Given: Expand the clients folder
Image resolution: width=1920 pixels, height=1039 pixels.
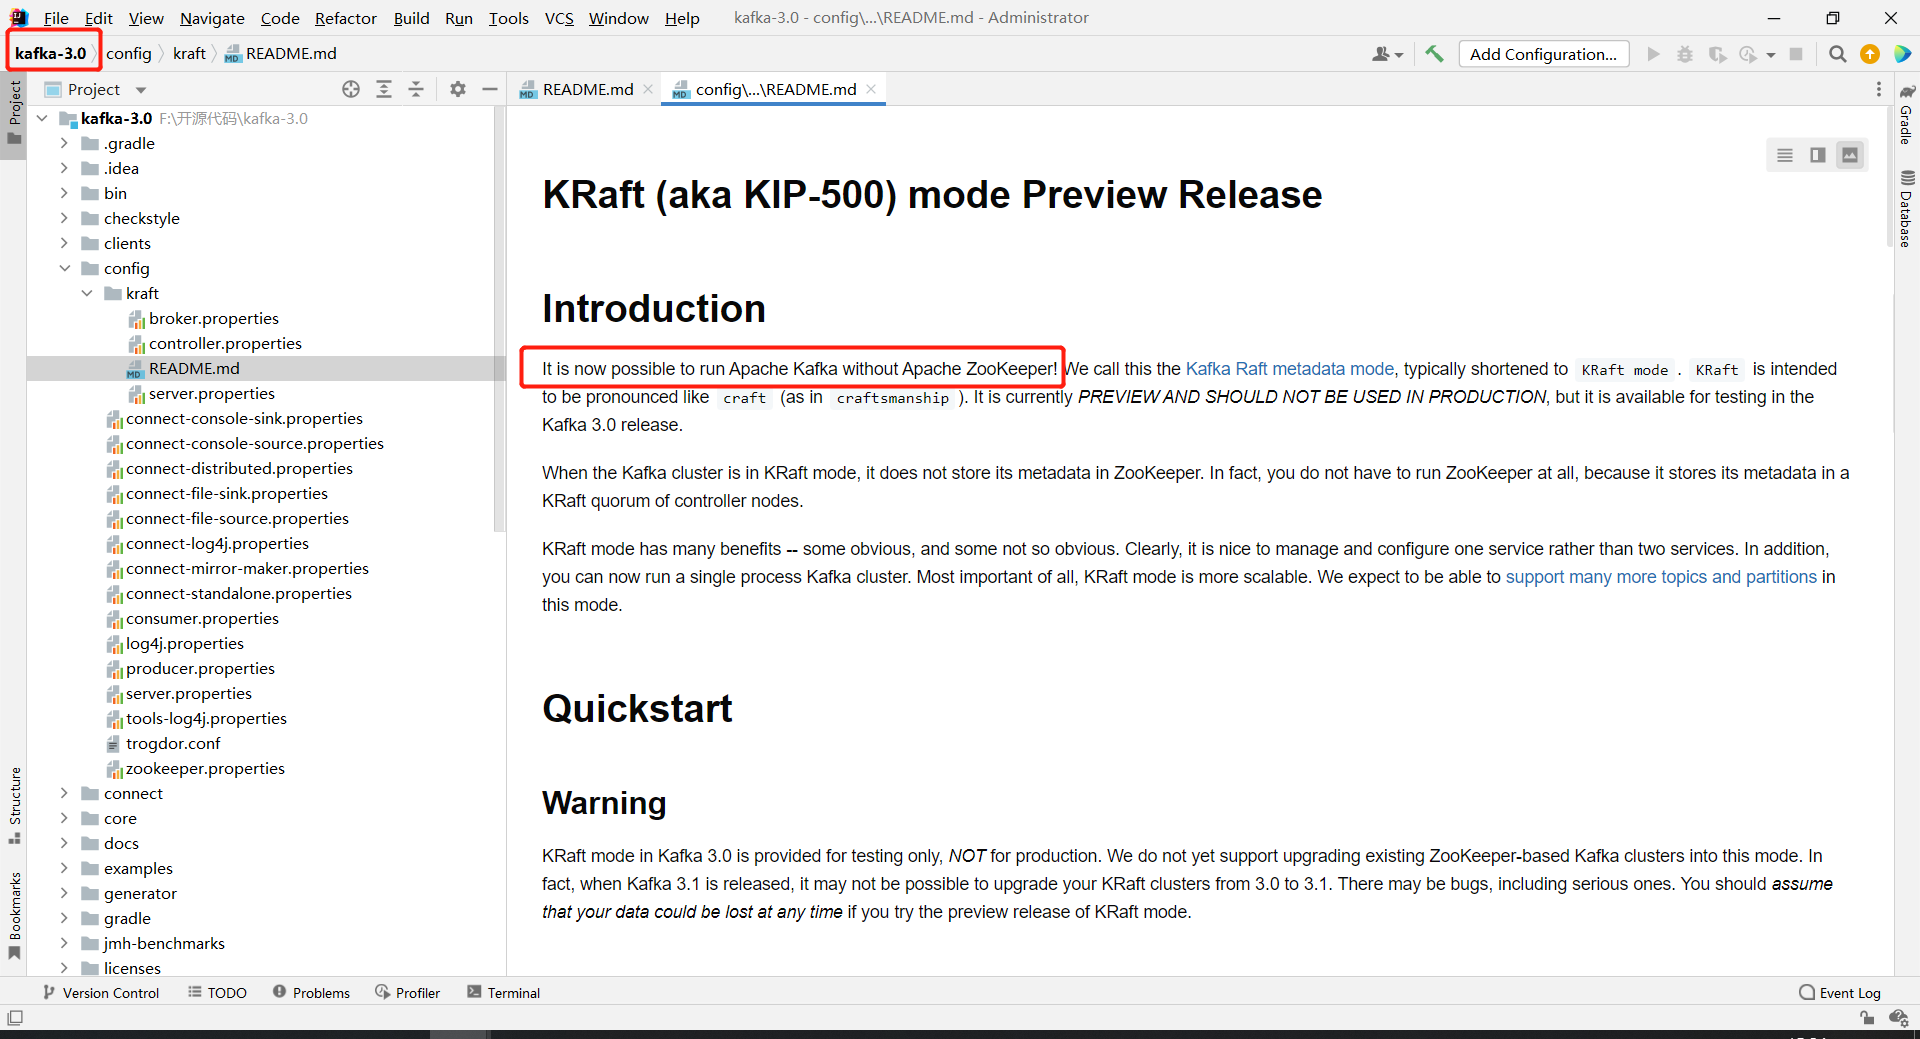Looking at the screenshot, I should [x=64, y=243].
